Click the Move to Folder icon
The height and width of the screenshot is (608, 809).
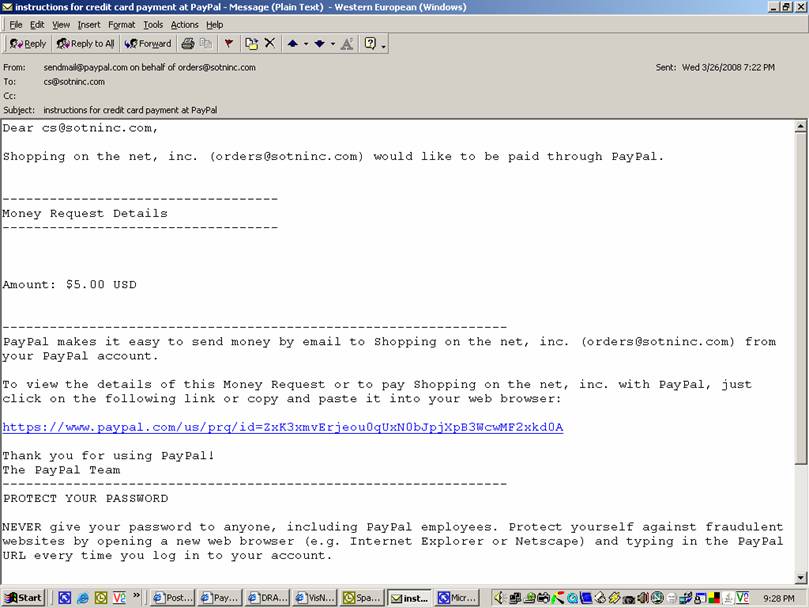coord(252,44)
